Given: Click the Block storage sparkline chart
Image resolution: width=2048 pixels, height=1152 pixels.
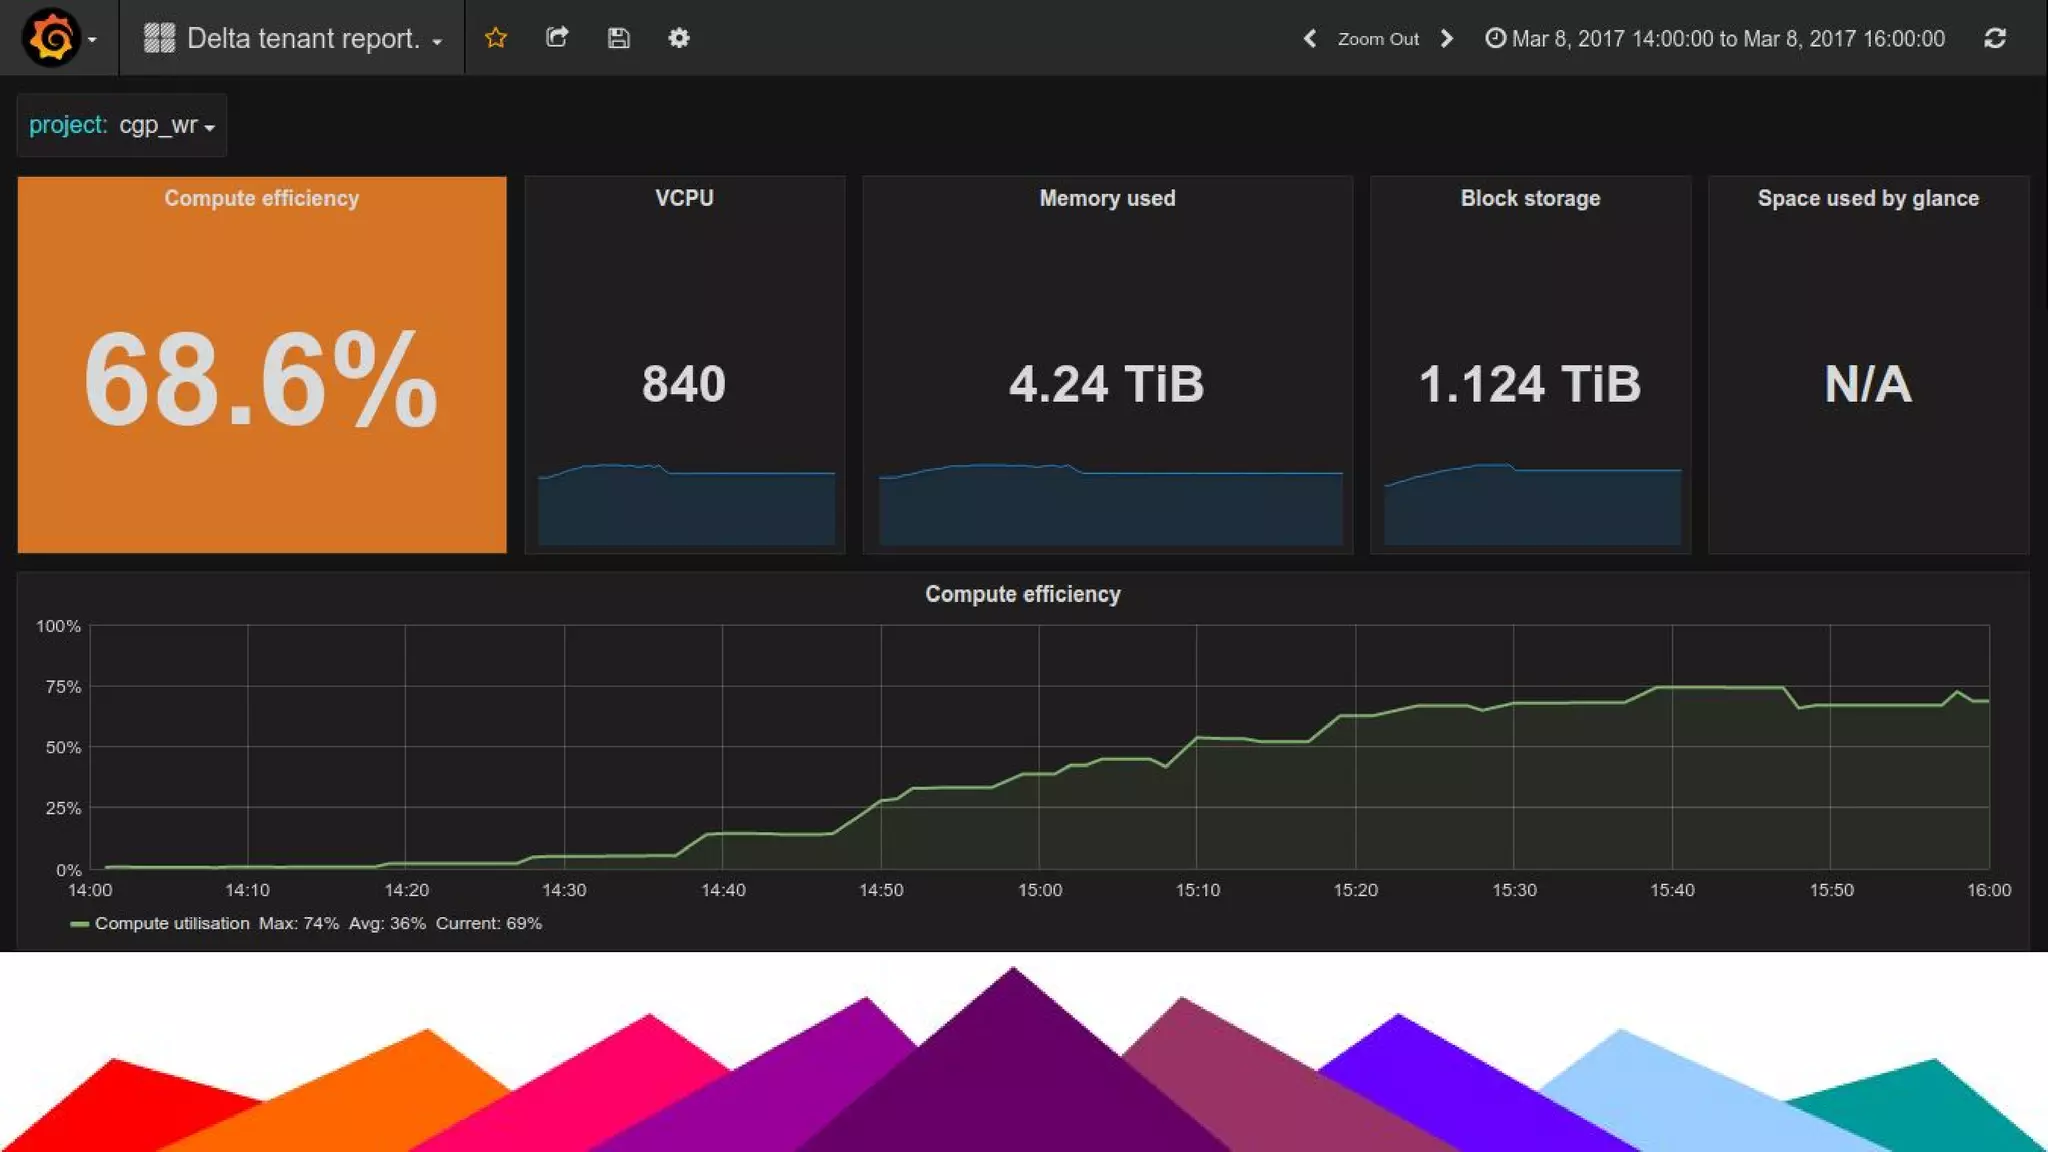Looking at the screenshot, I should [1532, 505].
